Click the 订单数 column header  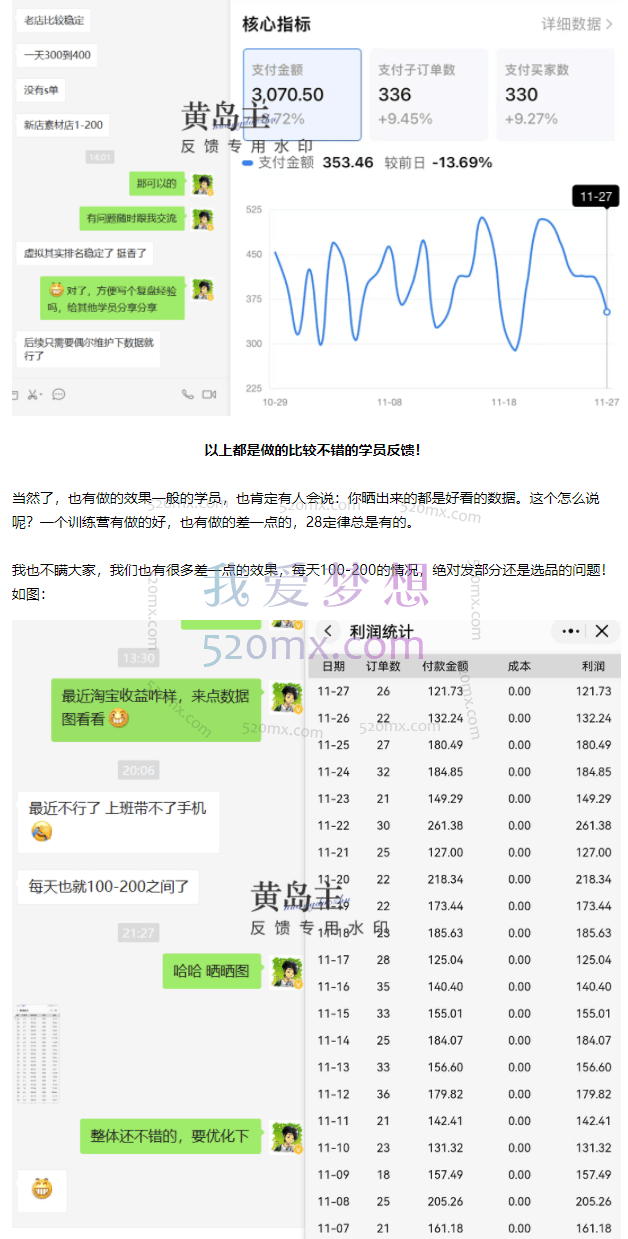pyautogui.click(x=383, y=666)
